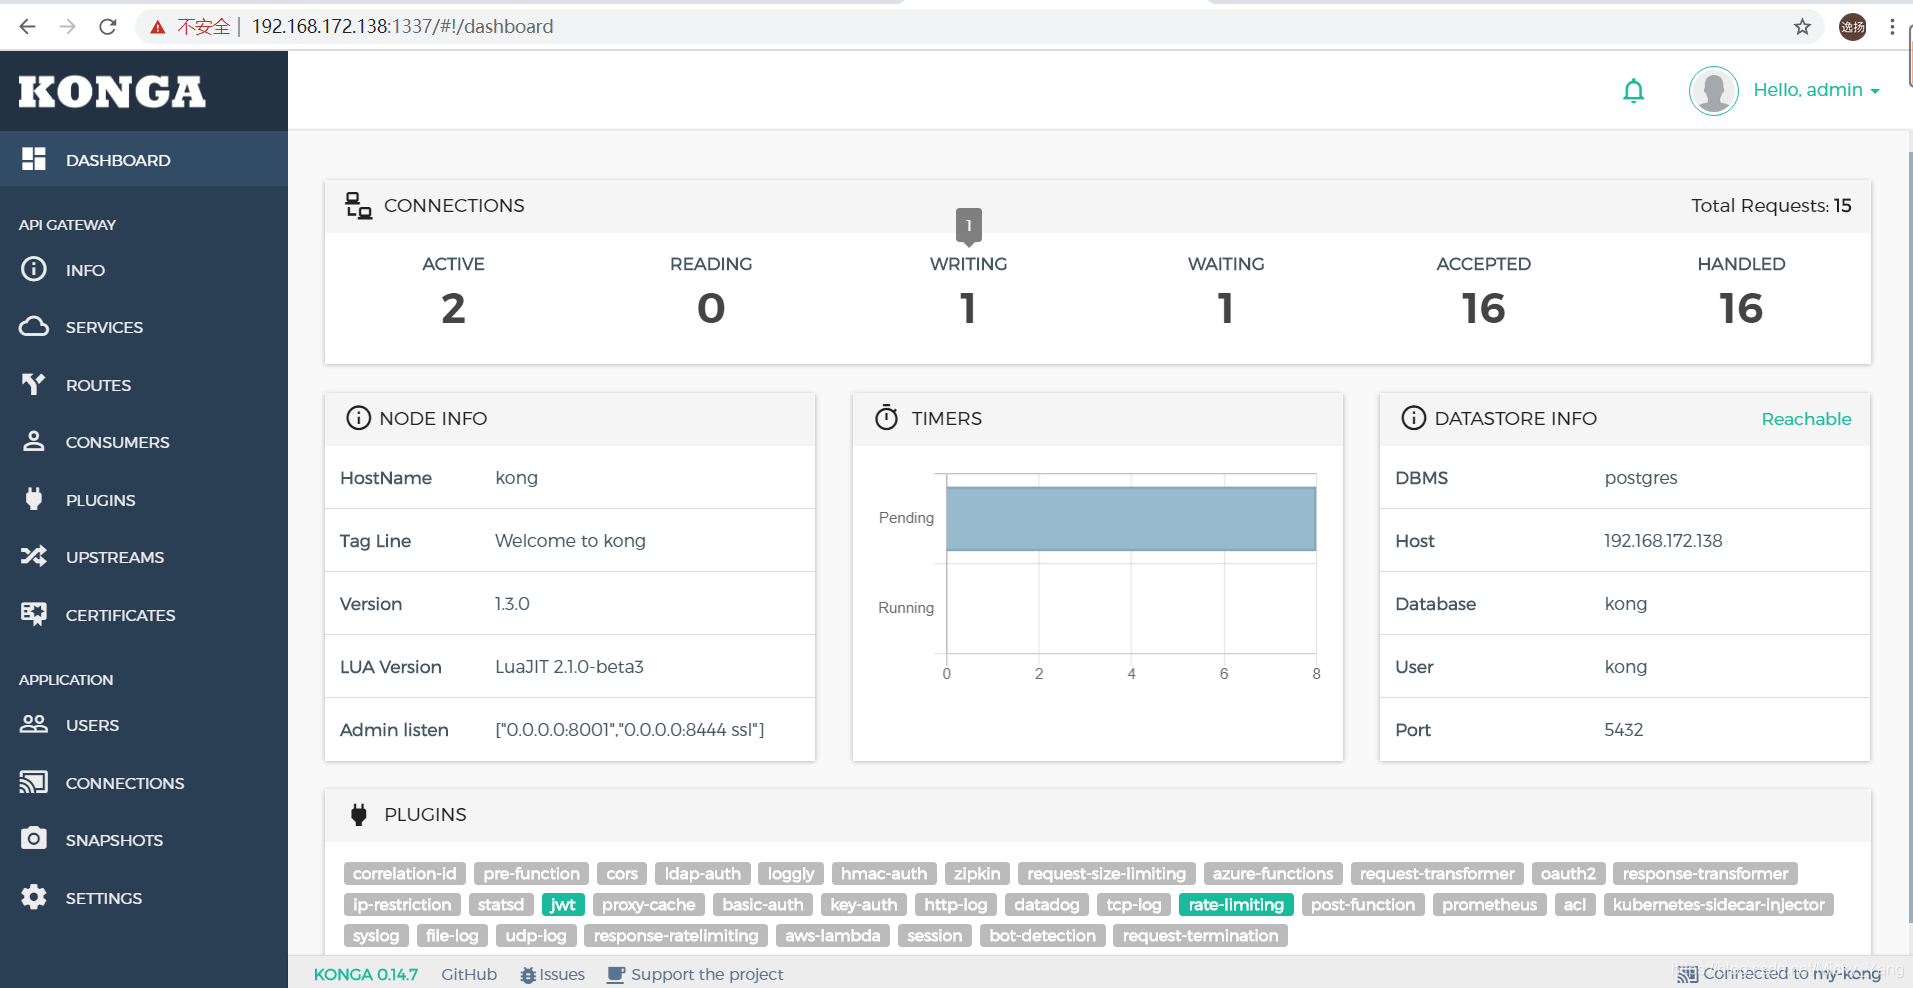Click Support the project link
1913x988 pixels.
click(x=696, y=974)
